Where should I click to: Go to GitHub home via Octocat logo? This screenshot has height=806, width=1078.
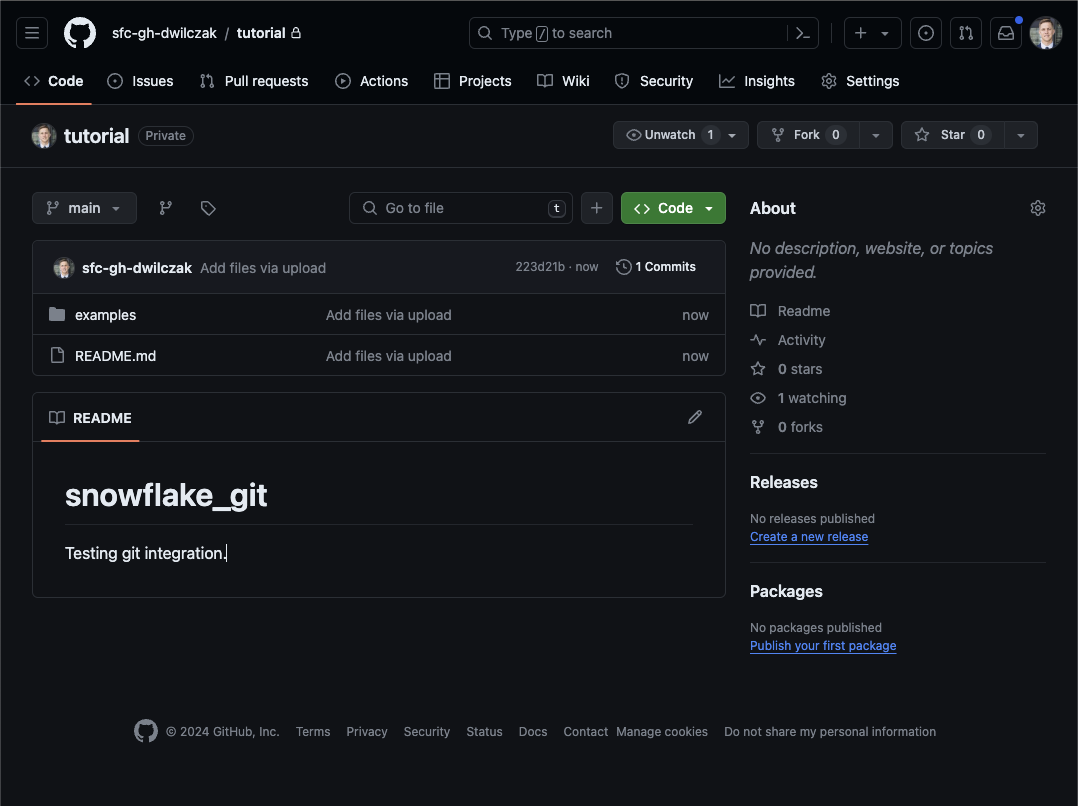click(x=80, y=33)
